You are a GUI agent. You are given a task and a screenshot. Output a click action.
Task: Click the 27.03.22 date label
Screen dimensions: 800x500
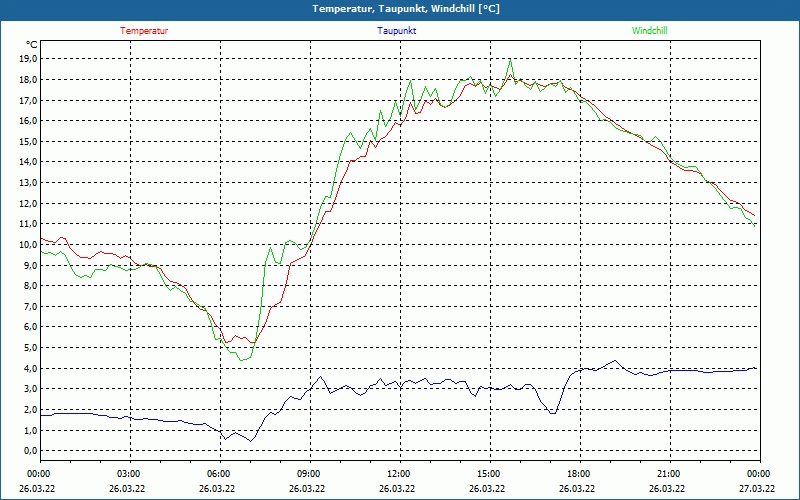(x=757, y=488)
